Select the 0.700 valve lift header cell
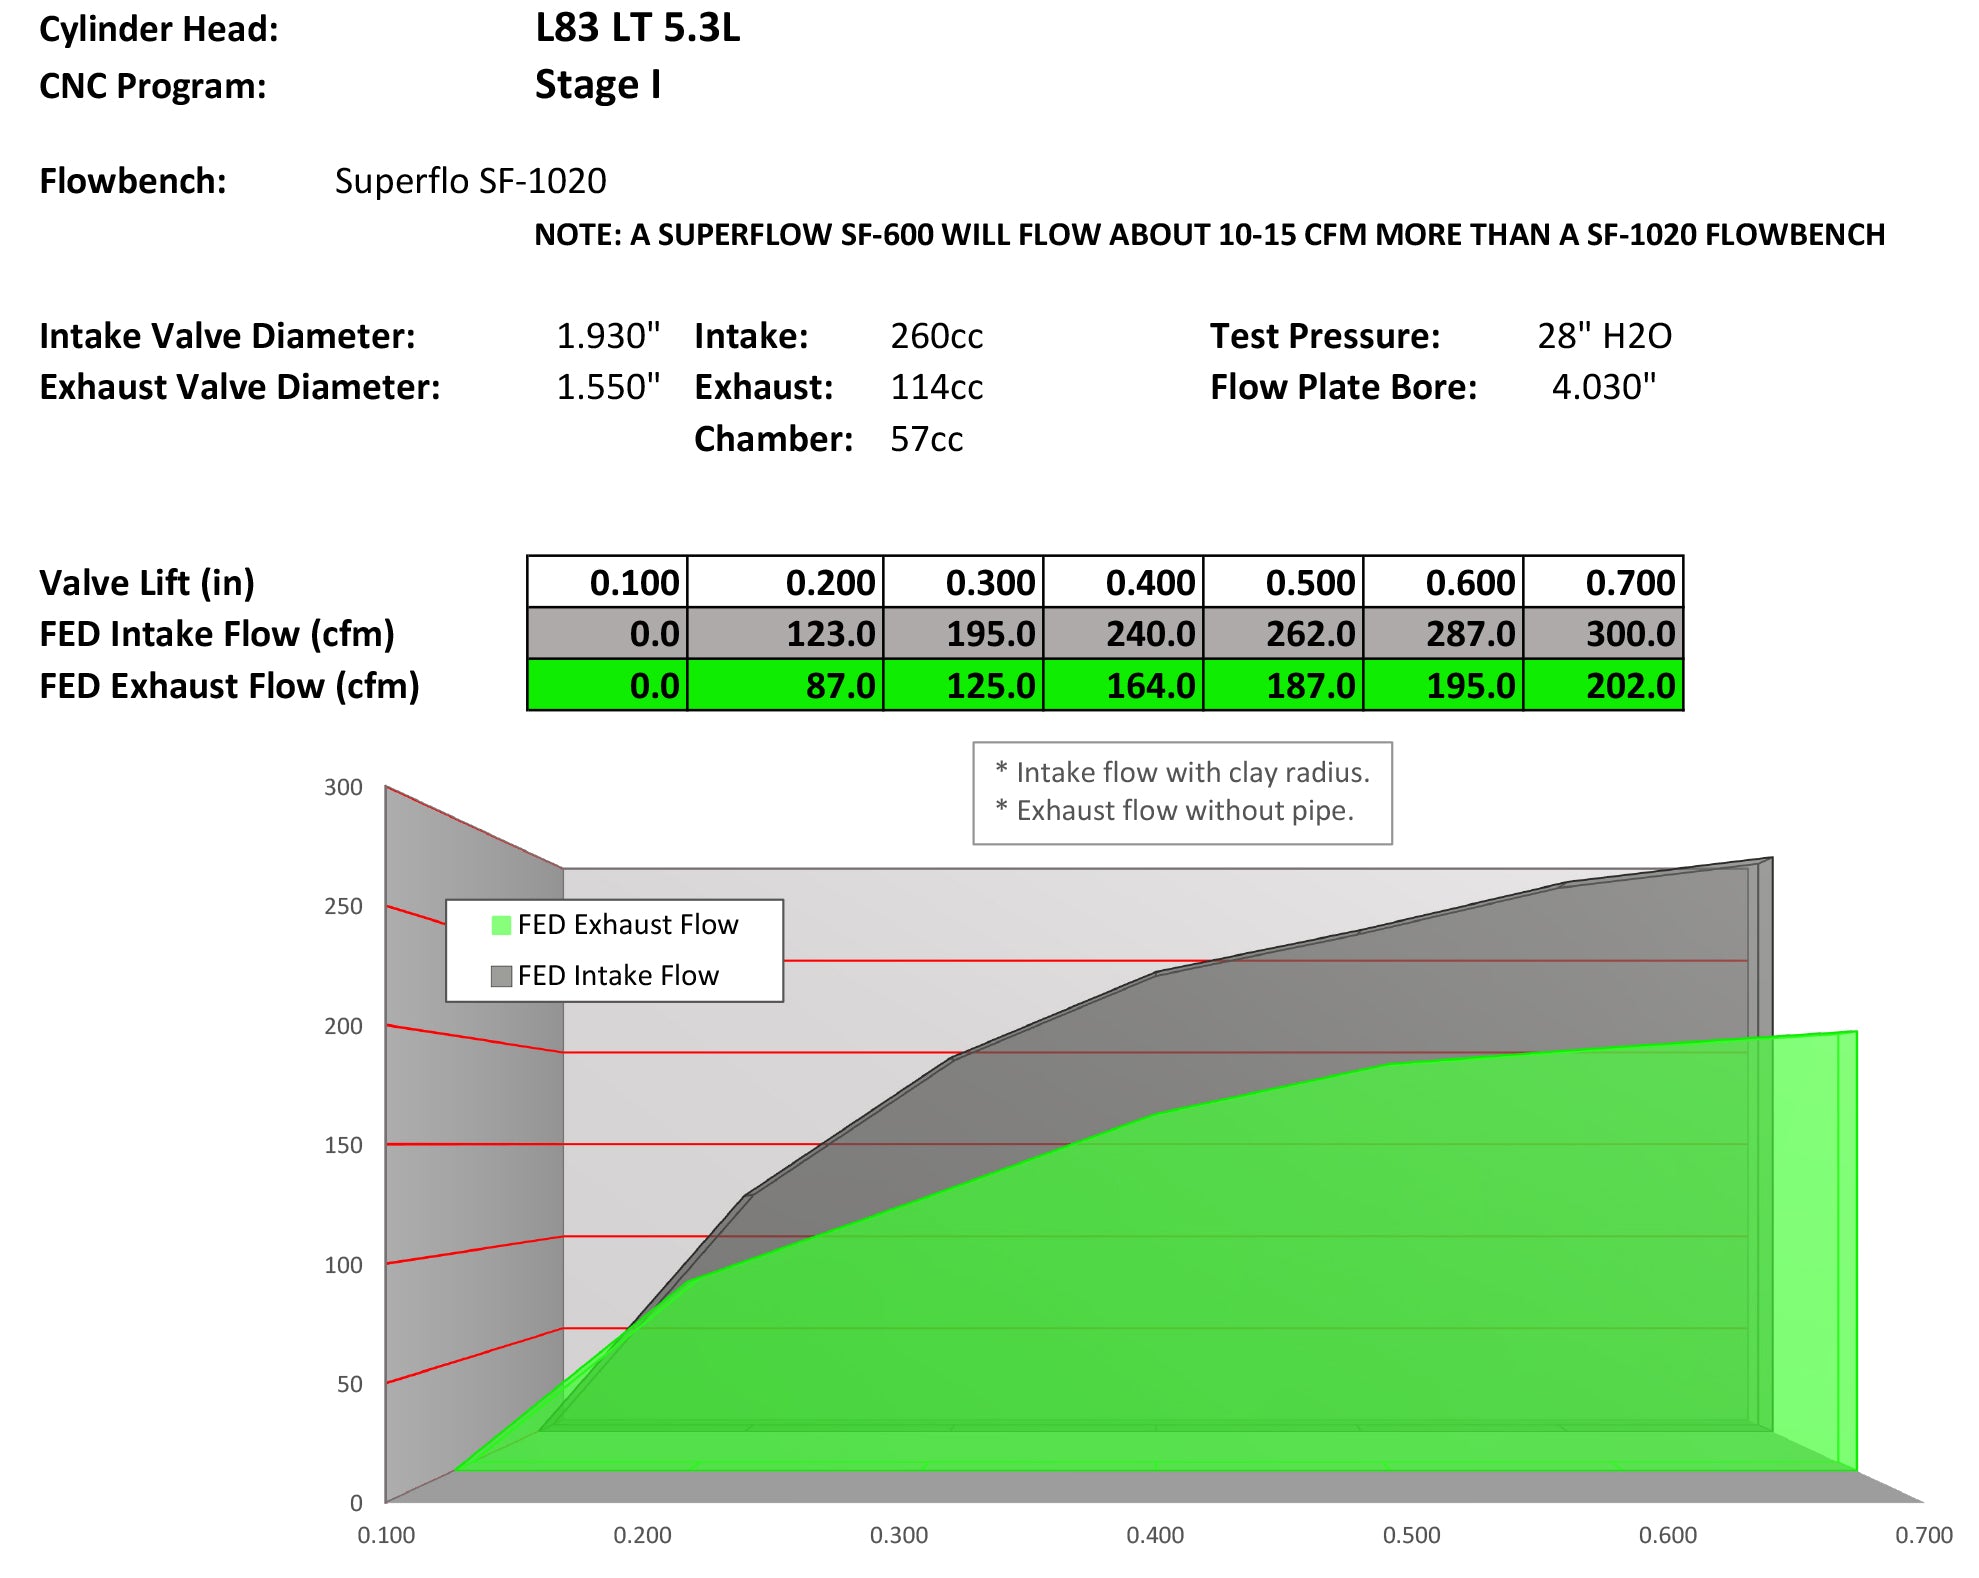The image size is (1979, 1578). (1603, 582)
